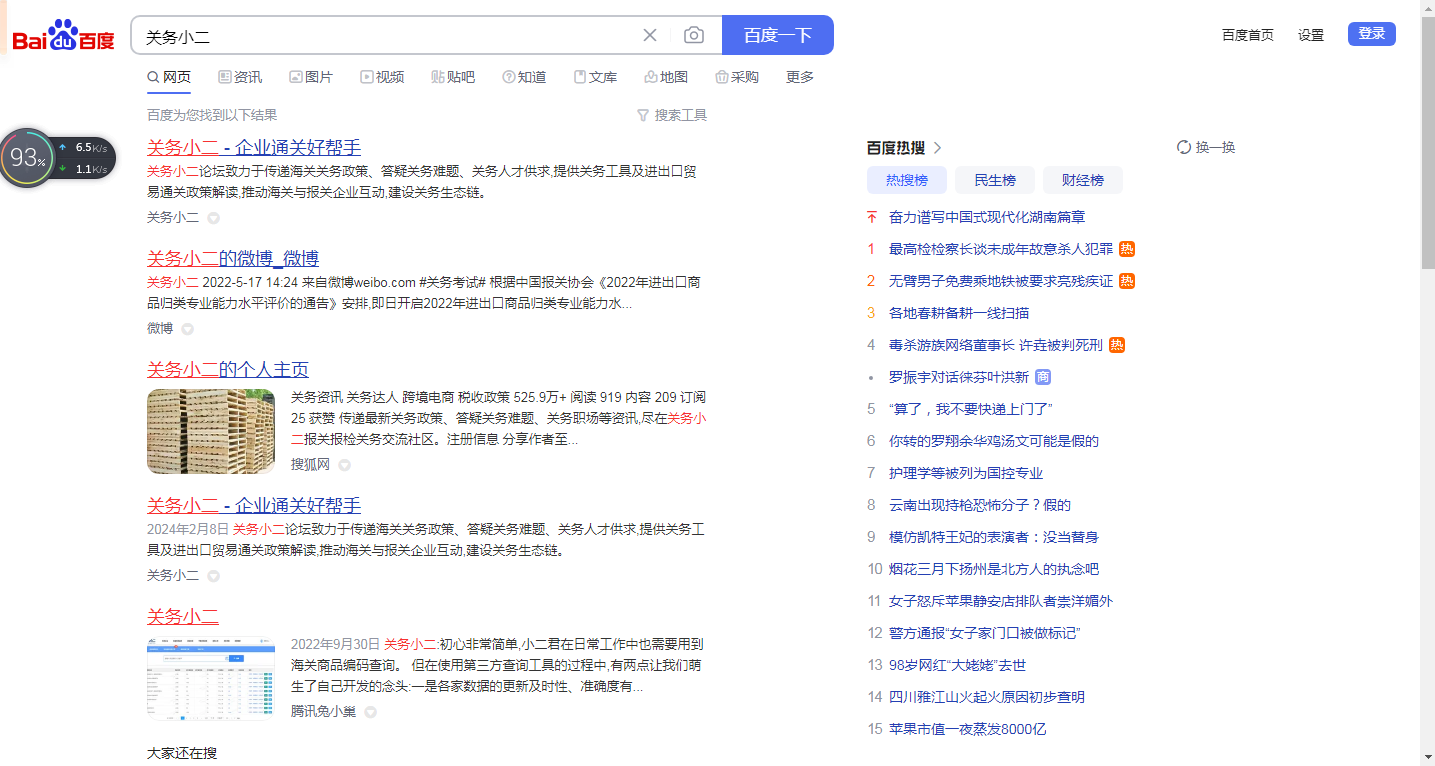1435x766 pixels.
Task: Open 最高检检察长谈未成年故意杀人犯罪
Action: (1001, 249)
